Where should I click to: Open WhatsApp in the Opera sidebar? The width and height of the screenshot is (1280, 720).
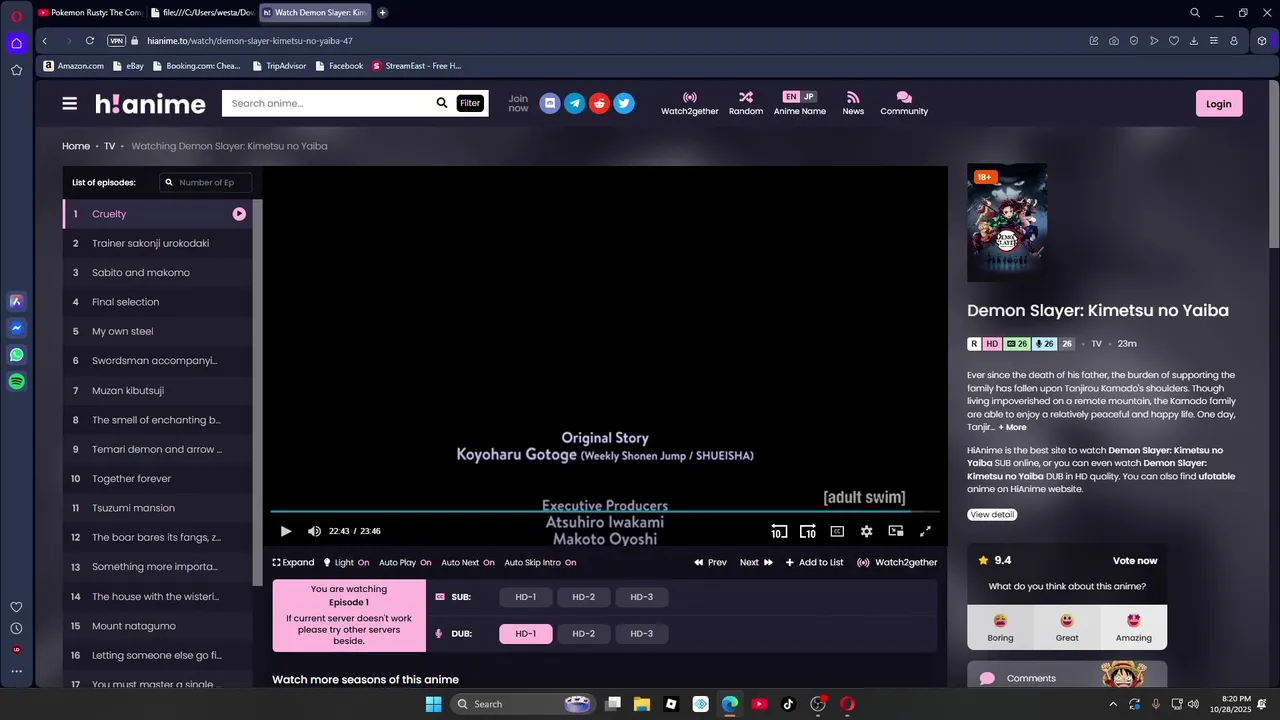(17, 355)
